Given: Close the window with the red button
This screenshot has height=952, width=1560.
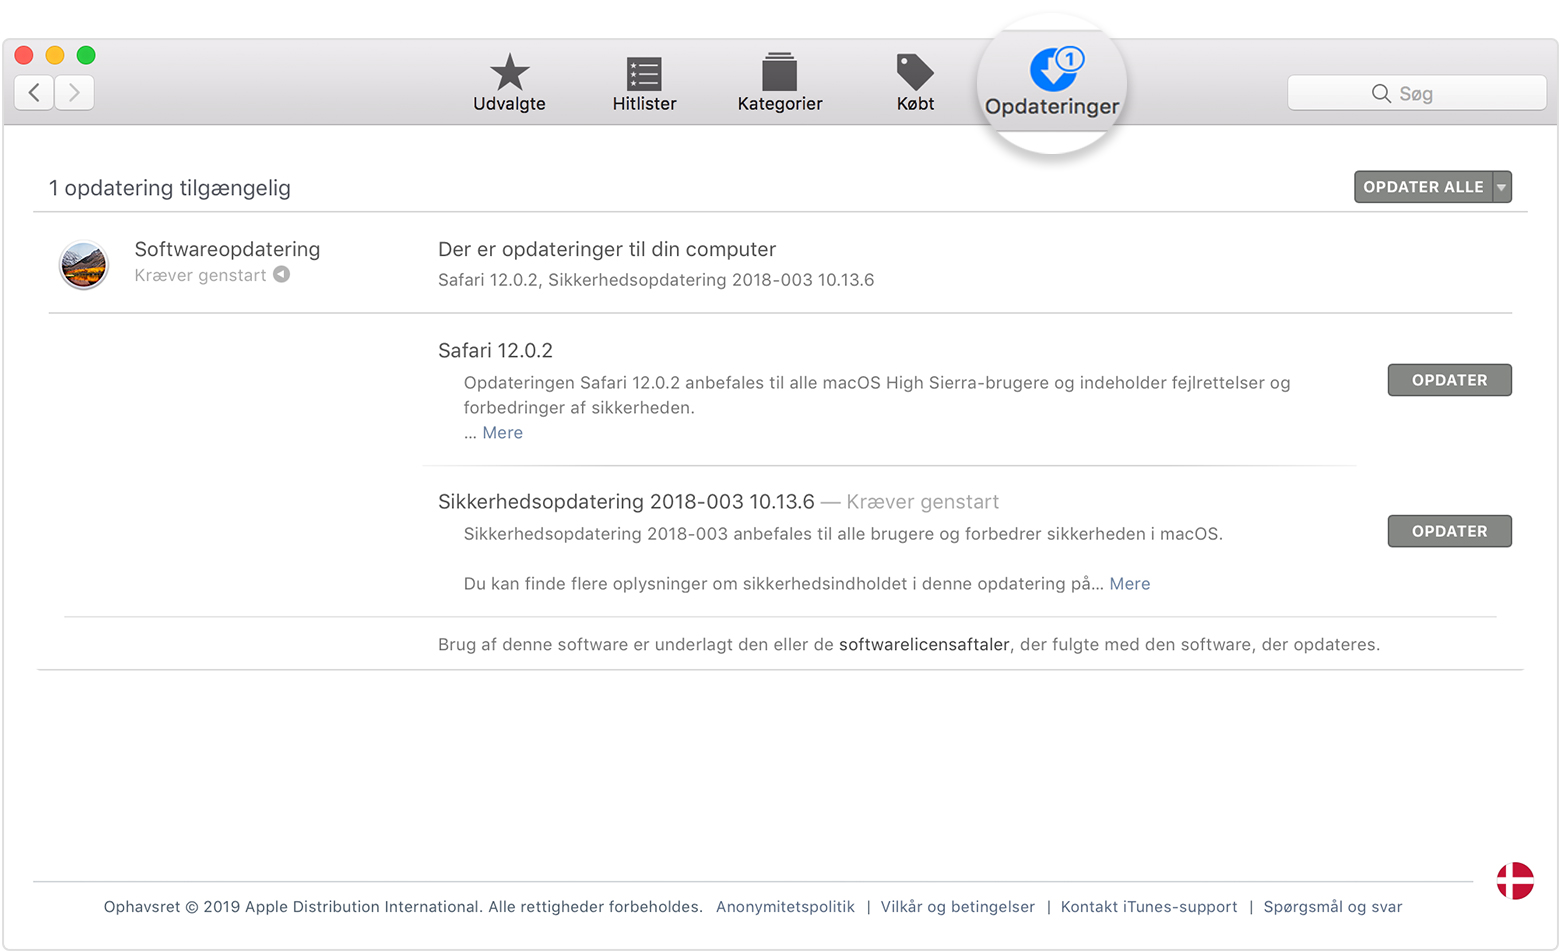Looking at the screenshot, I should pyautogui.click(x=24, y=55).
